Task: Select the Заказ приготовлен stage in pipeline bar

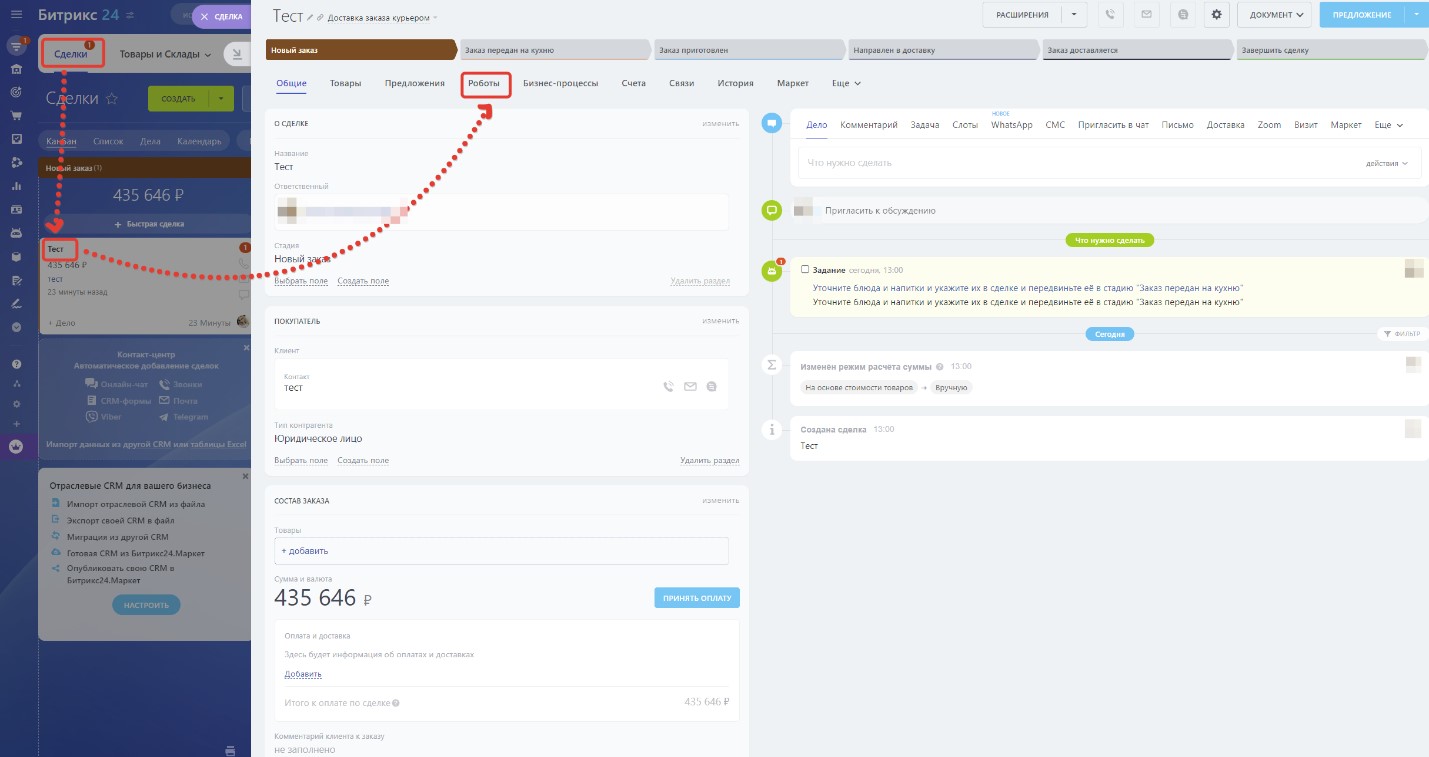Action: coord(748,50)
